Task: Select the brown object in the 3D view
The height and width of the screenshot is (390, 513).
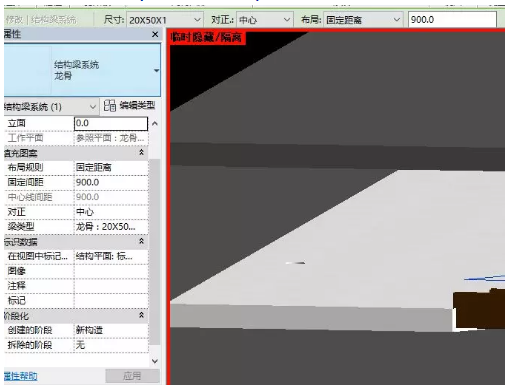Action: (x=480, y=309)
